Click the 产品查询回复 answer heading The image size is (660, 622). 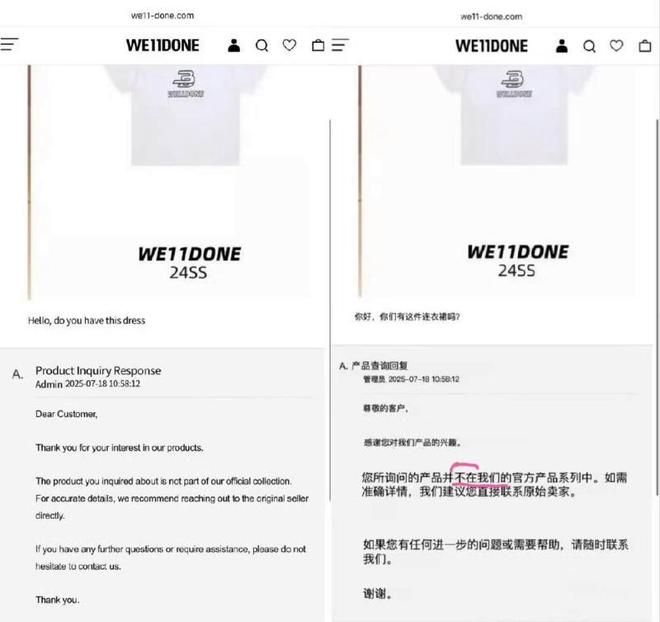click(x=380, y=366)
